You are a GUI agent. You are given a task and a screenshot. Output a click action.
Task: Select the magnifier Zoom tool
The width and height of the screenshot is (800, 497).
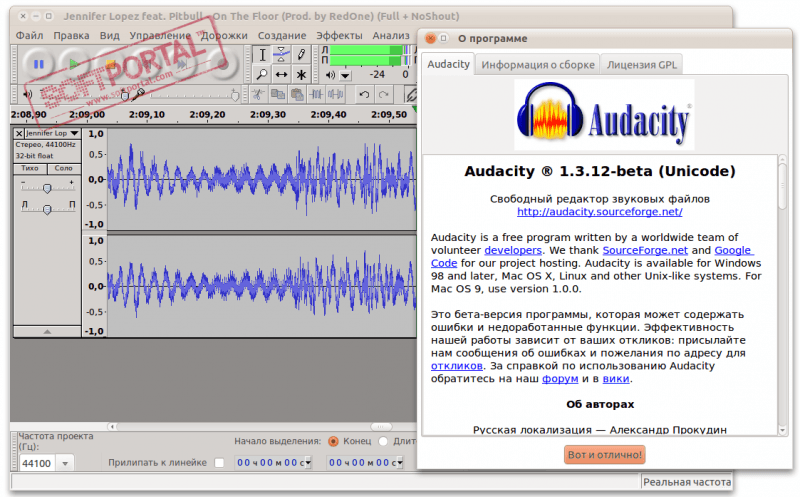click(262, 74)
